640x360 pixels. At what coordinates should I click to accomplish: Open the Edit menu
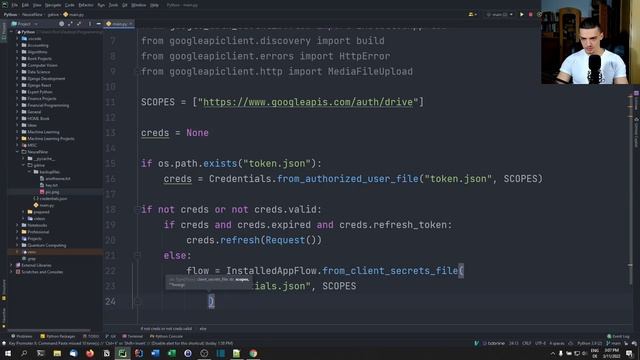25,5
